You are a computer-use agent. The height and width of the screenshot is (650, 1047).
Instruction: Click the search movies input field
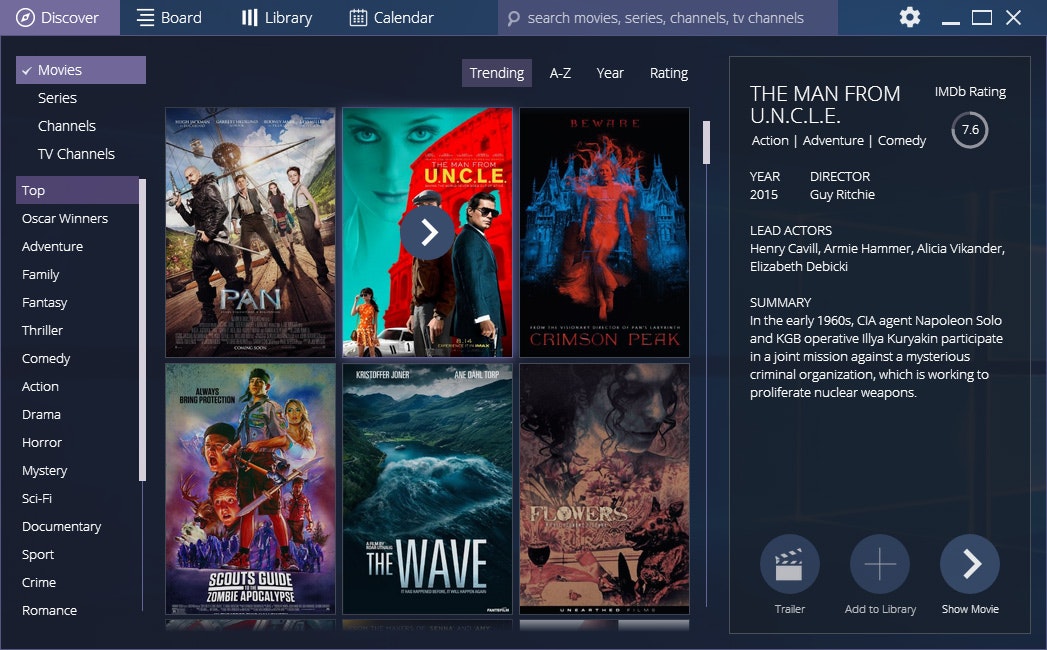point(668,18)
